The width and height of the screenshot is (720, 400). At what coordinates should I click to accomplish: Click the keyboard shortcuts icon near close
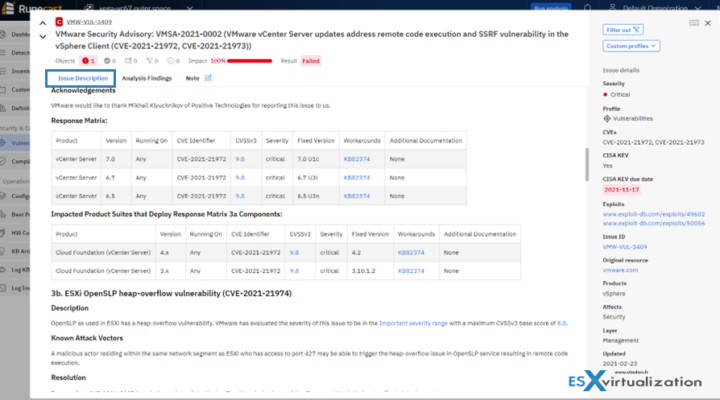(694, 23)
